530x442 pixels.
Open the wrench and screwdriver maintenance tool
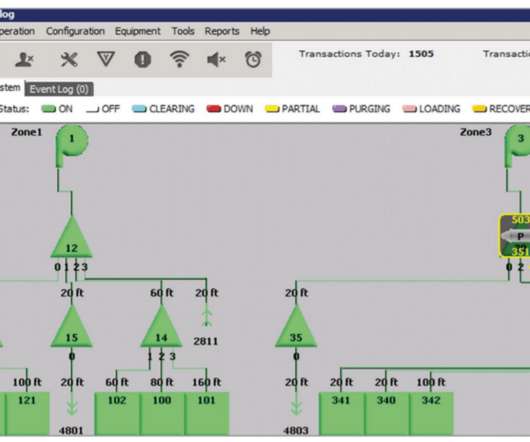tap(69, 60)
